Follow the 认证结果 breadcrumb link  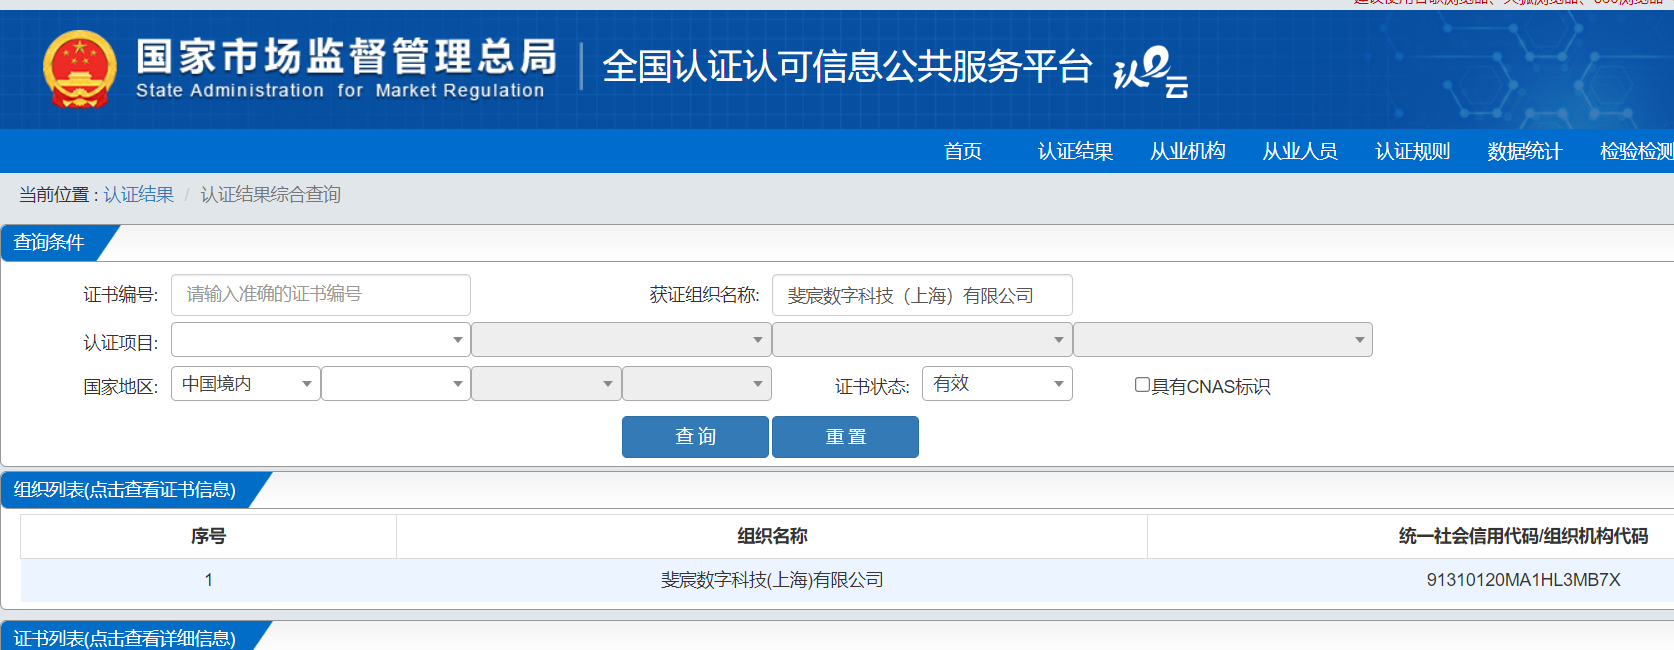tap(139, 194)
